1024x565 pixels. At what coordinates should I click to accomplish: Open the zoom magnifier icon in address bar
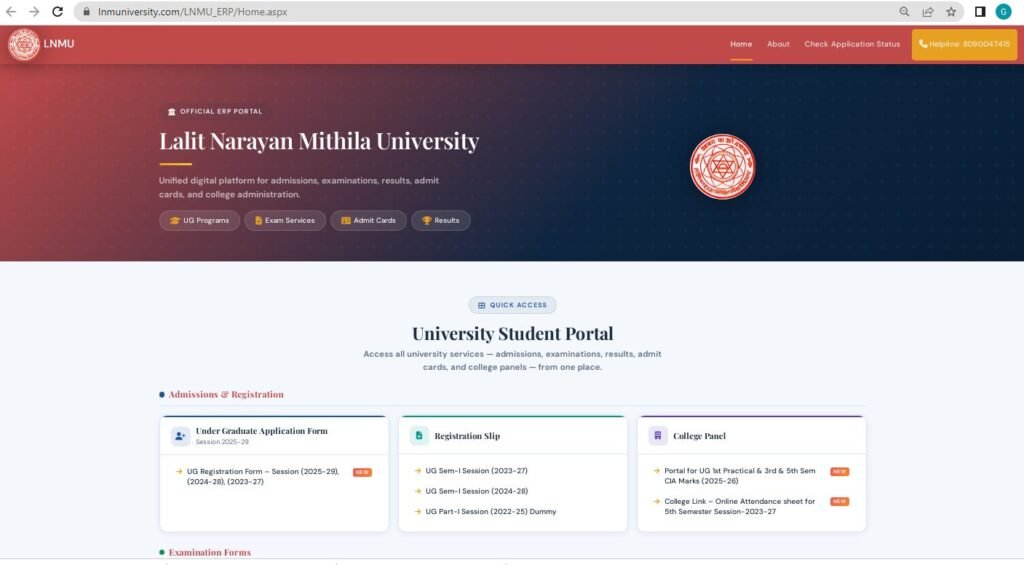[x=904, y=12]
